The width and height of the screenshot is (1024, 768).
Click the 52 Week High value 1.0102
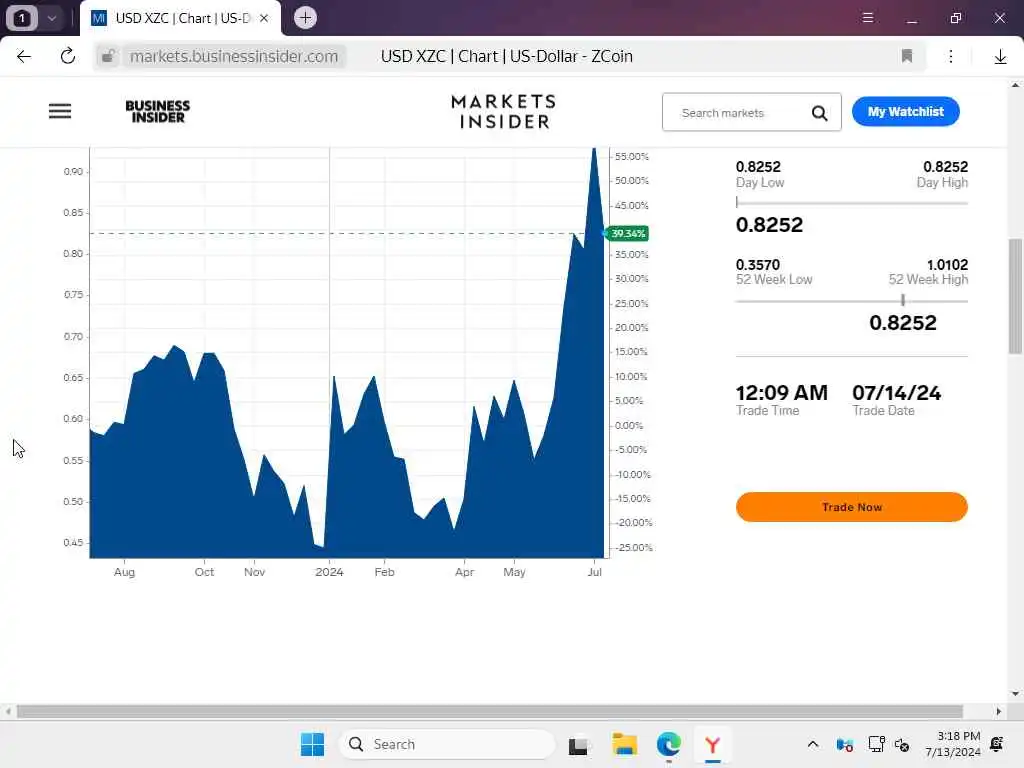947,264
